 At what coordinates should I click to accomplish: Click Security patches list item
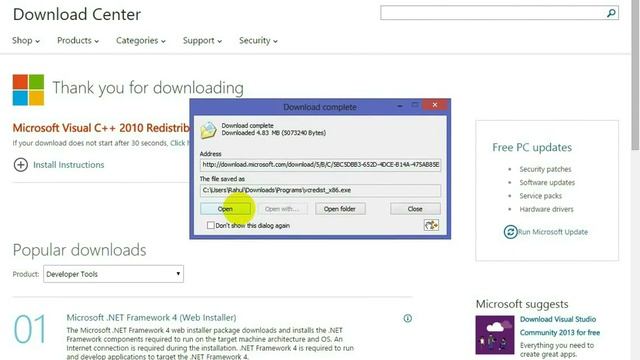coord(545,169)
